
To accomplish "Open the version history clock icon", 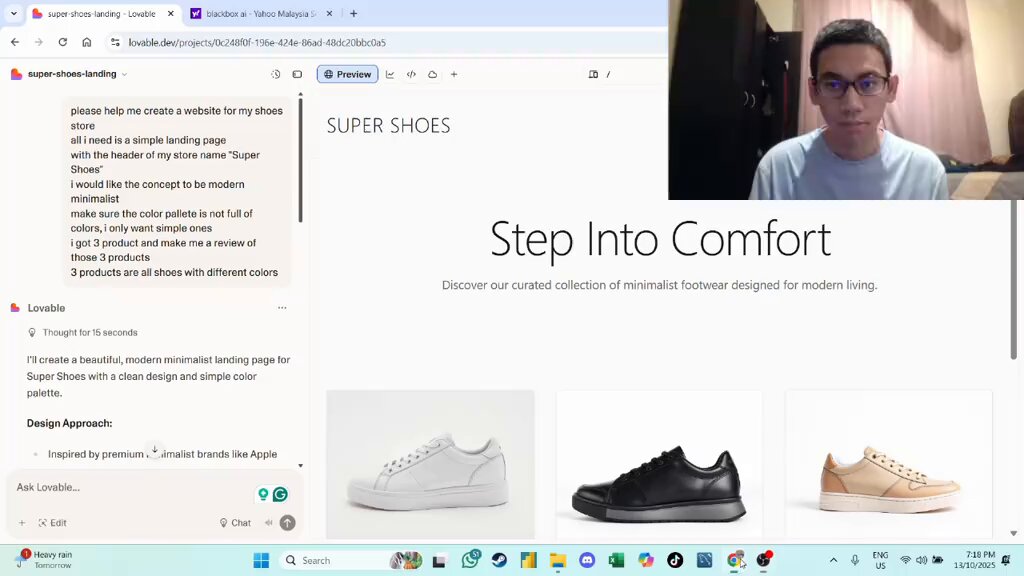I will point(276,74).
